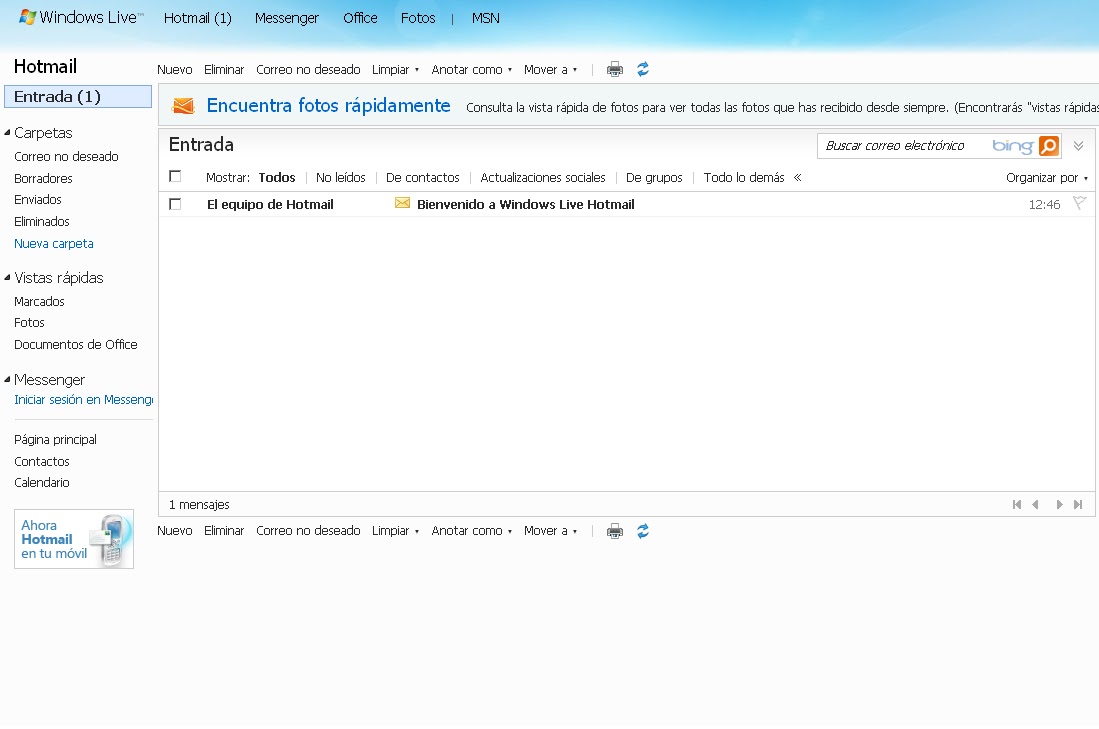This screenshot has width=1099, height=729.
Task: Open Correo no deseado folder in sidebar
Action: (66, 156)
